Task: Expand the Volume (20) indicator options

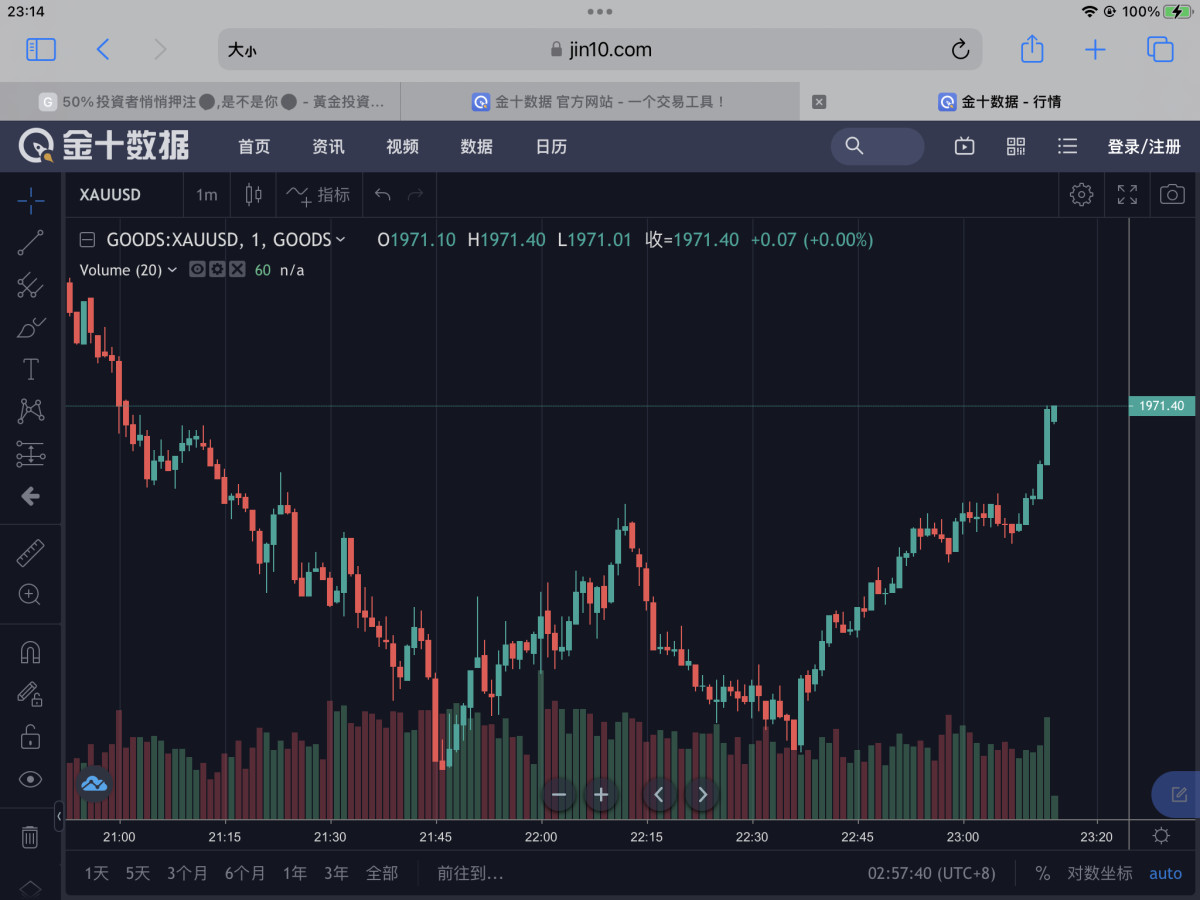Action: click(x=172, y=270)
